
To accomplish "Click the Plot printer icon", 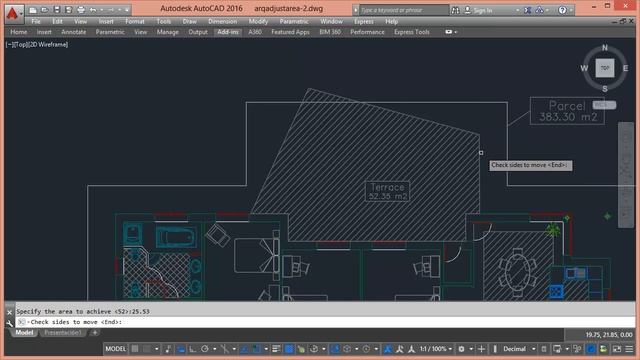I will click(x=81, y=10).
